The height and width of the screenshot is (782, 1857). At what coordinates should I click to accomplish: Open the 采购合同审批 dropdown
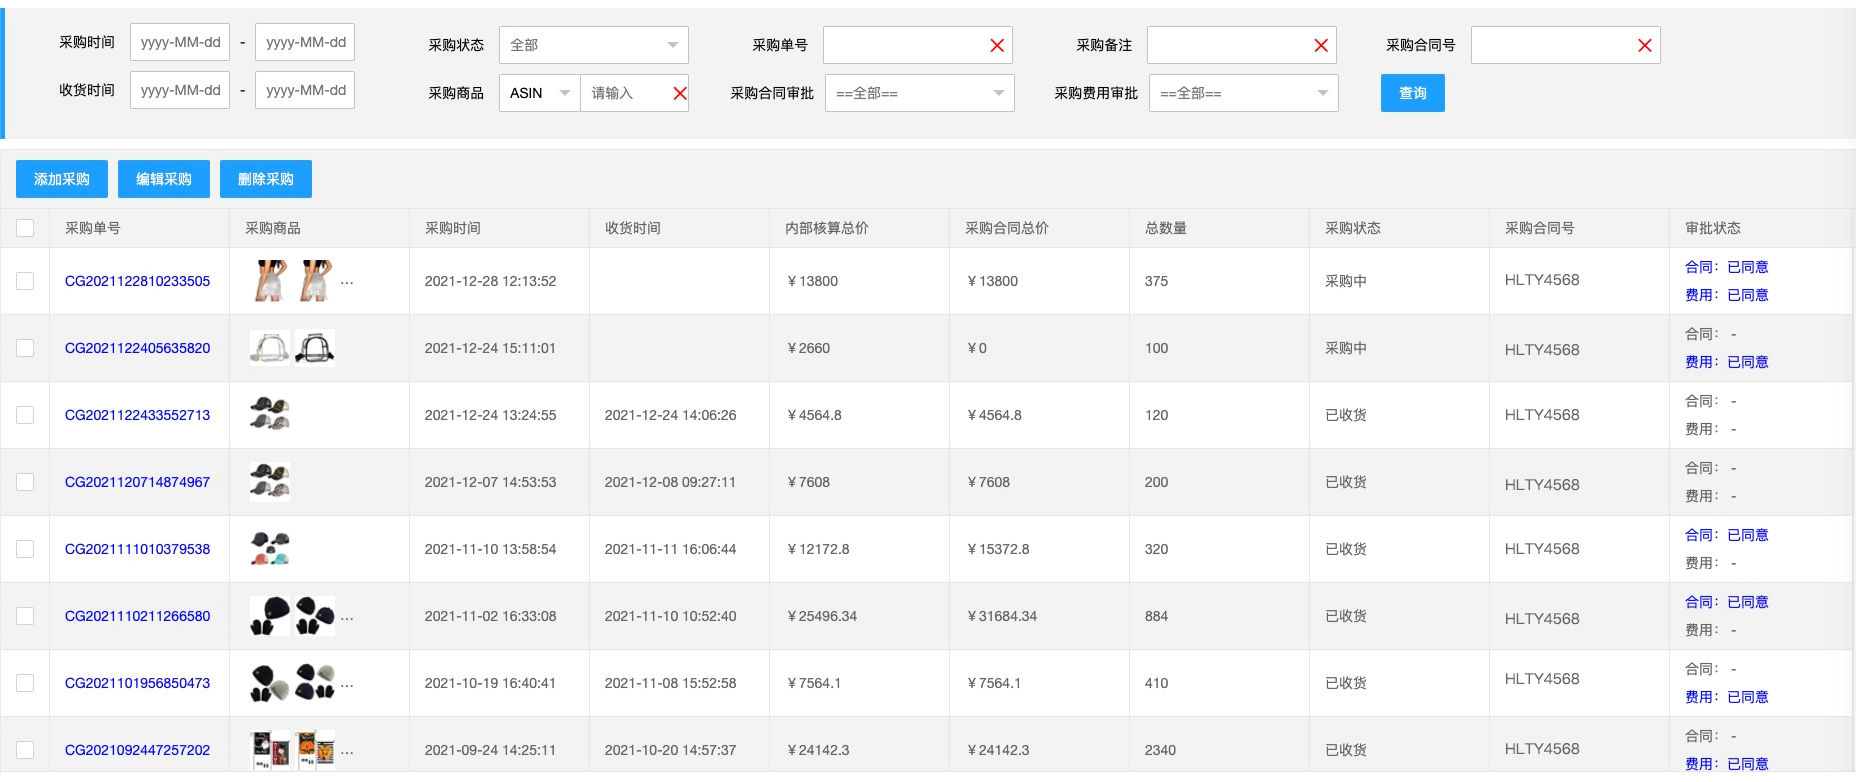click(919, 93)
